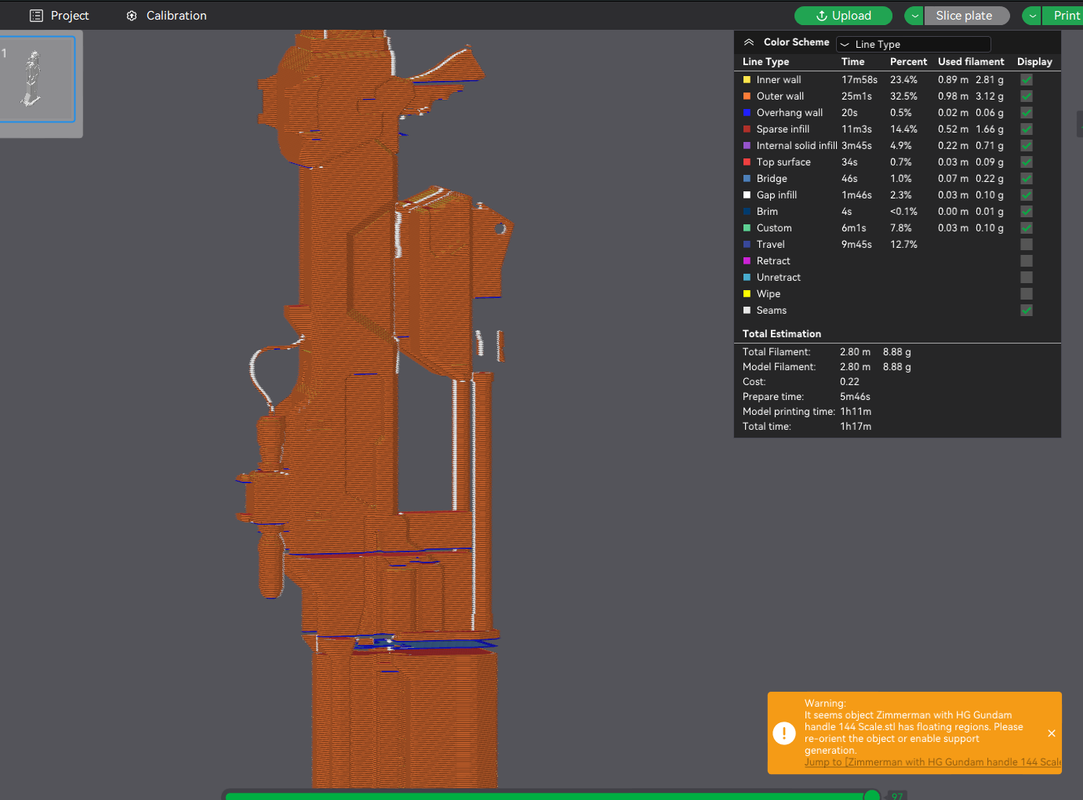Click the Display column header
This screenshot has height=800, width=1083.
1035,61
